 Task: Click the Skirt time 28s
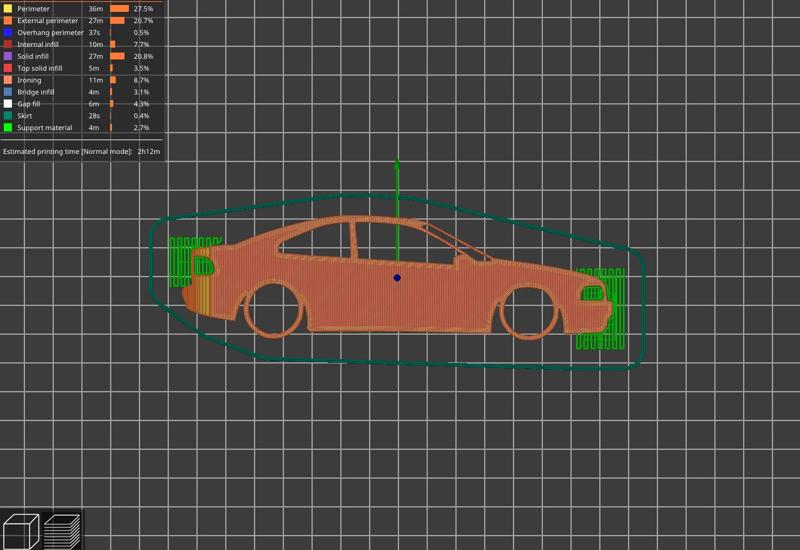(x=94, y=116)
